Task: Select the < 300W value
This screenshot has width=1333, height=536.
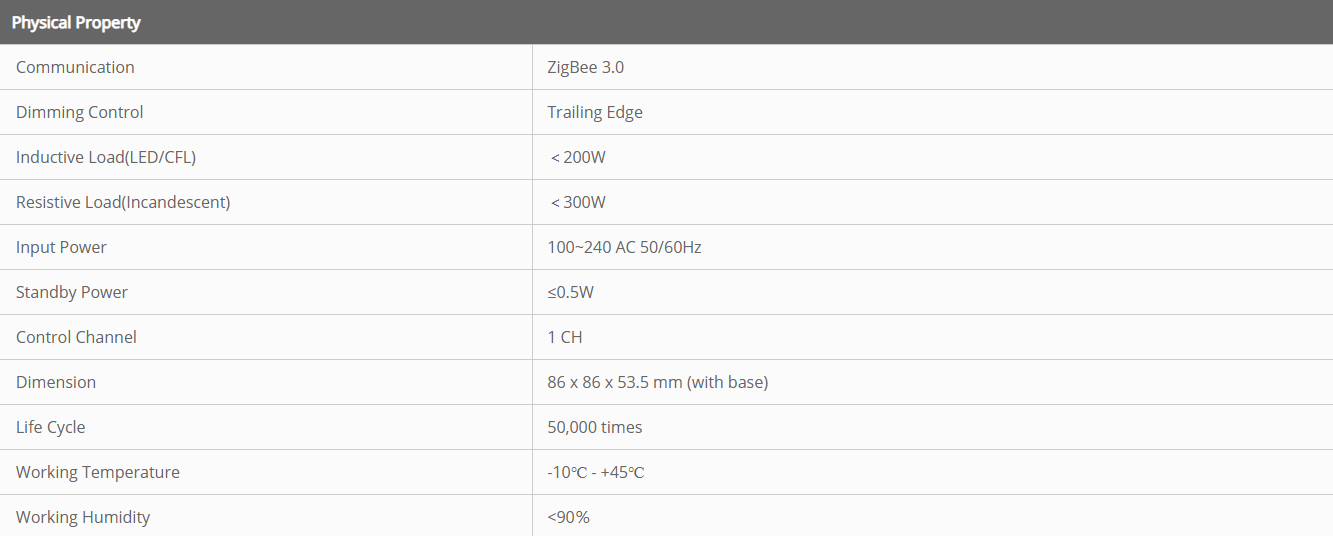Action: 578,202
